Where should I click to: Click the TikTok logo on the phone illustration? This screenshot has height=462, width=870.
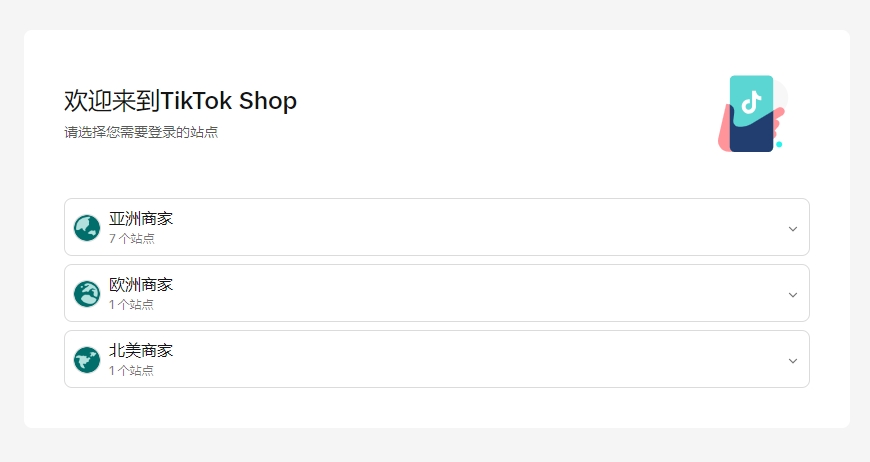[752, 101]
